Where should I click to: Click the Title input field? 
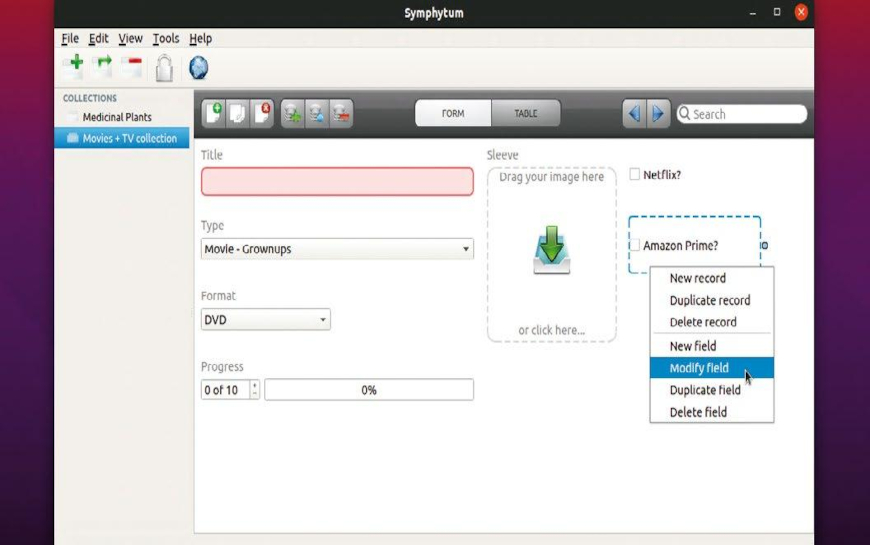(x=337, y=181)
